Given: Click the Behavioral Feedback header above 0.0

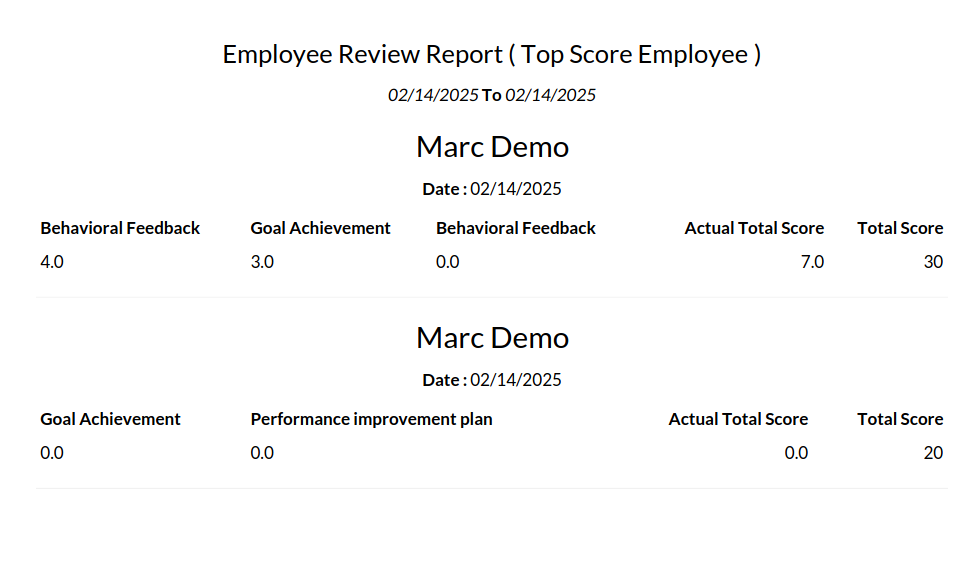Looking at the screenshot, I should tap(515, 228).
